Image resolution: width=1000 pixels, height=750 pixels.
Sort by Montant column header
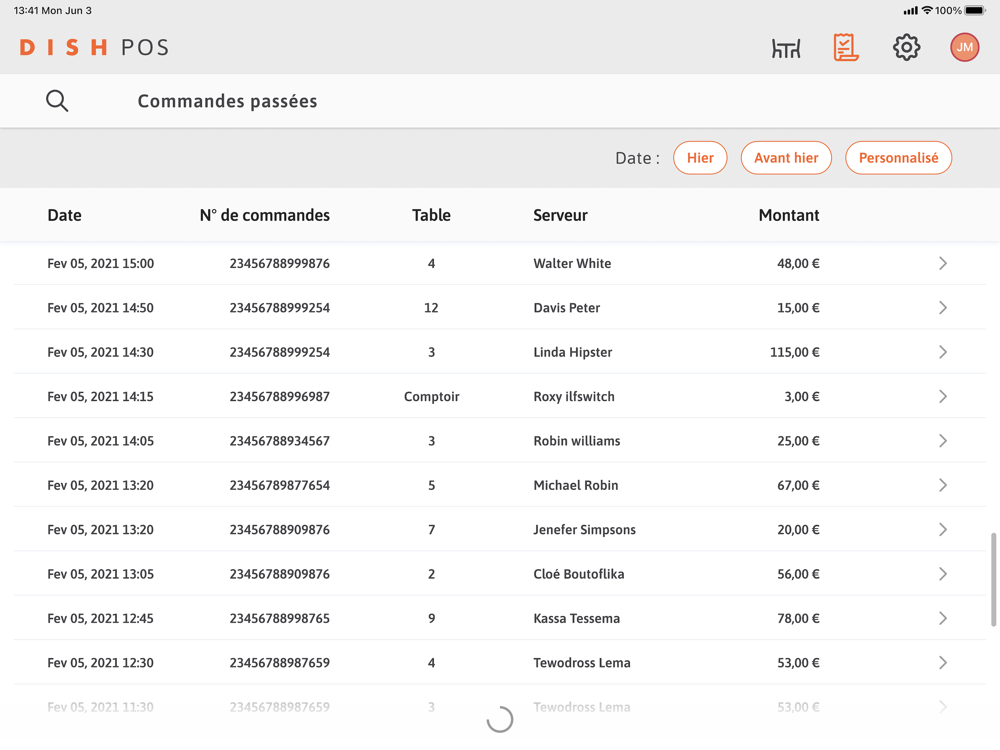tap(788, 215)
